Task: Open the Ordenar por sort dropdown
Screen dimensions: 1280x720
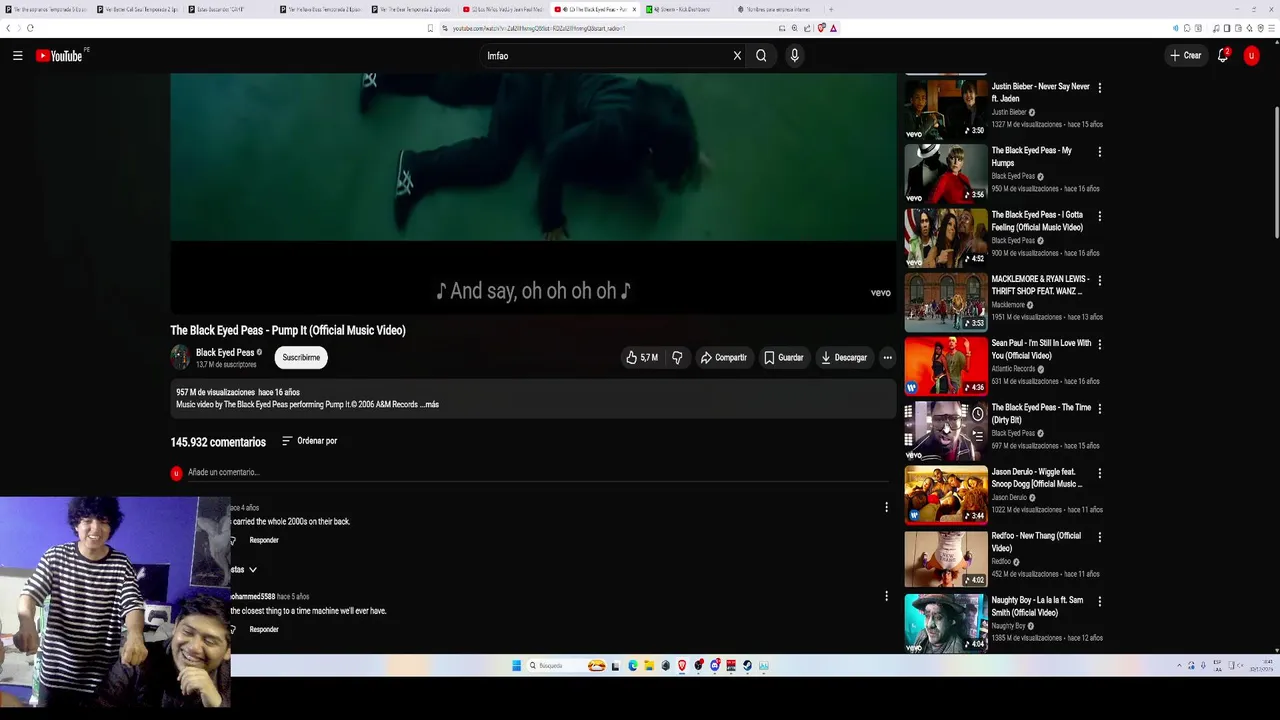Action: (309, 441)
